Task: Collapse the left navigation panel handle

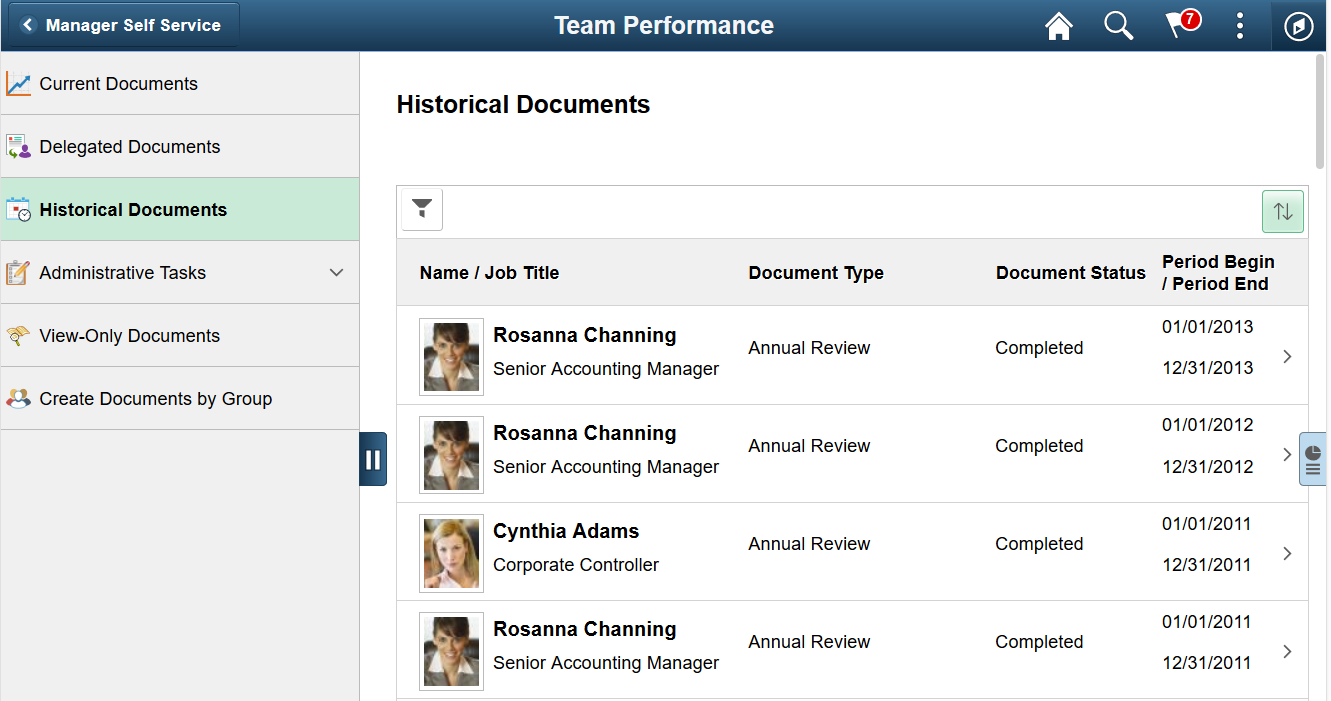Action: coord(373,459)
